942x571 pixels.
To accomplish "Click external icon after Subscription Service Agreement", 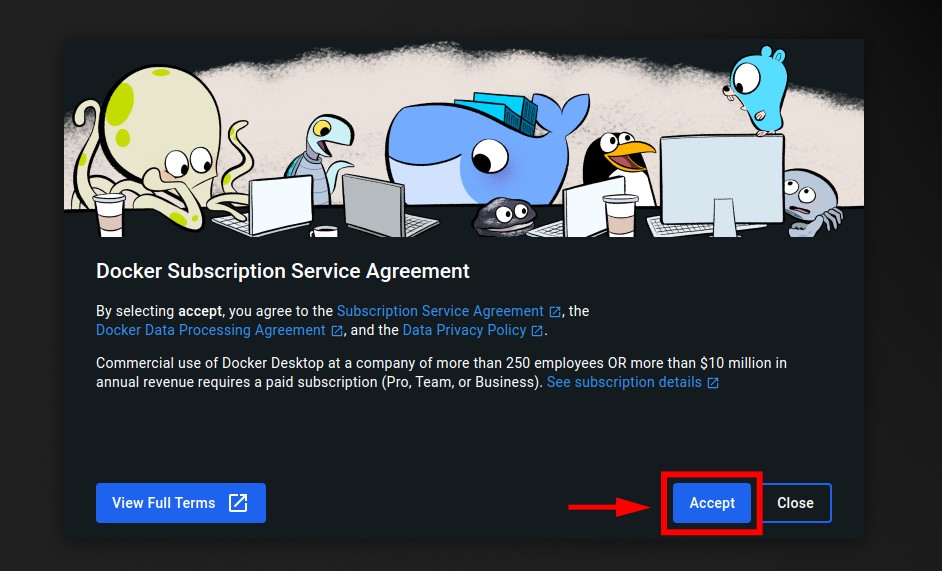I will pyautogui.click(x=555, y=312).
